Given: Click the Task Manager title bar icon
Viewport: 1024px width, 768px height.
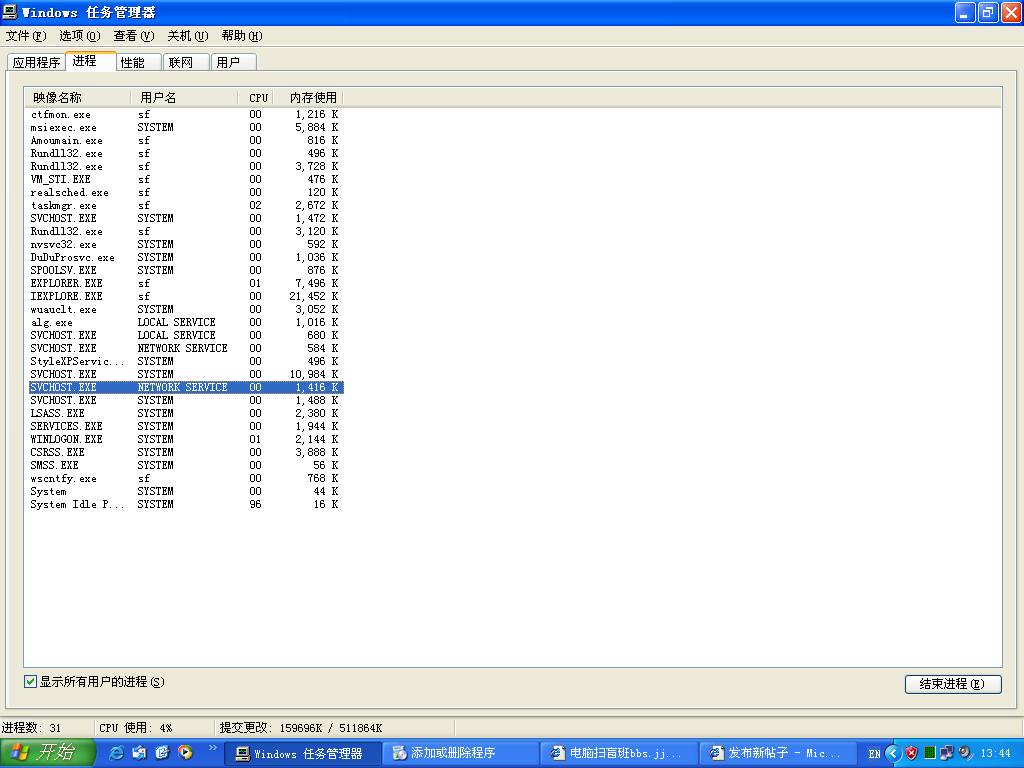Looking at the screenshot, I should [x=10, y=12].
